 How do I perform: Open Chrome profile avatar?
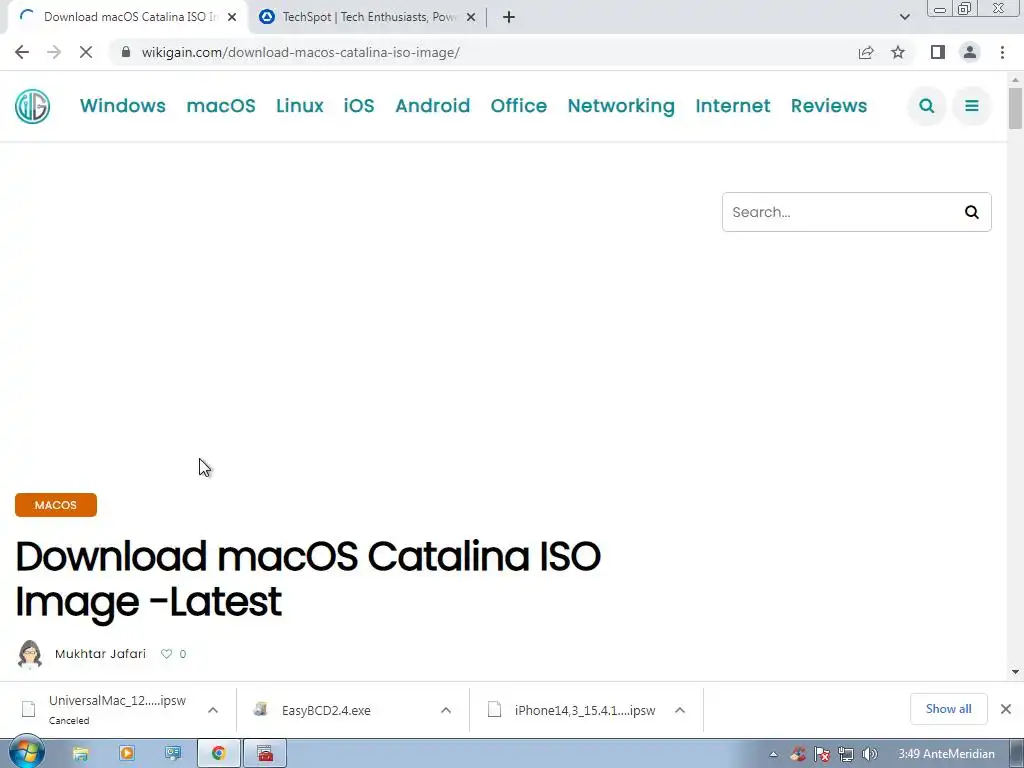970,52
